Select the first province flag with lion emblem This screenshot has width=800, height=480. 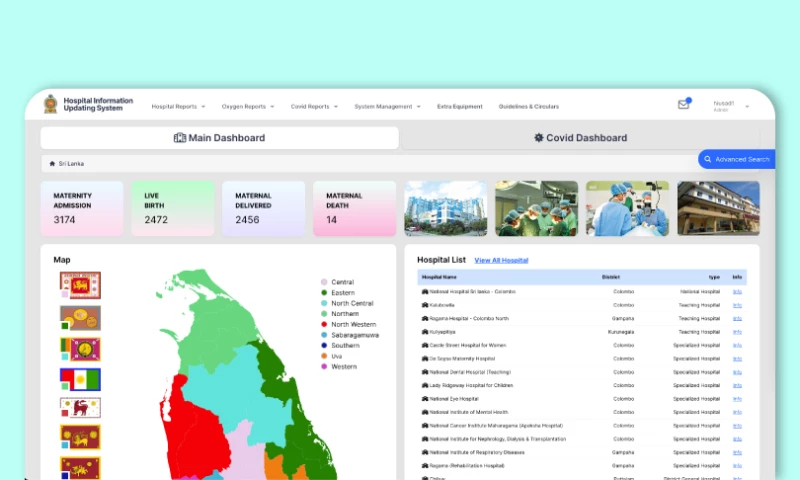80,285
